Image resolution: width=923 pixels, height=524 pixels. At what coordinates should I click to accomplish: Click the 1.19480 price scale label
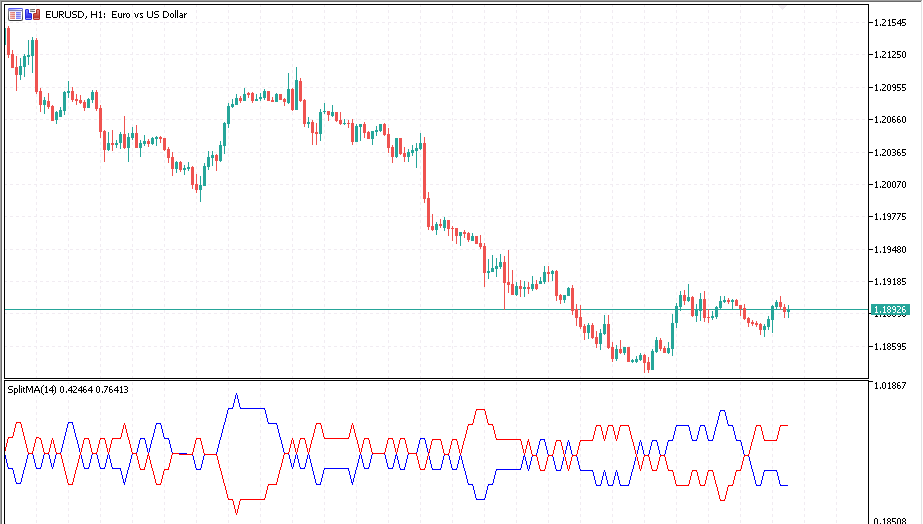pyautogui.click(x=889, y=249)
